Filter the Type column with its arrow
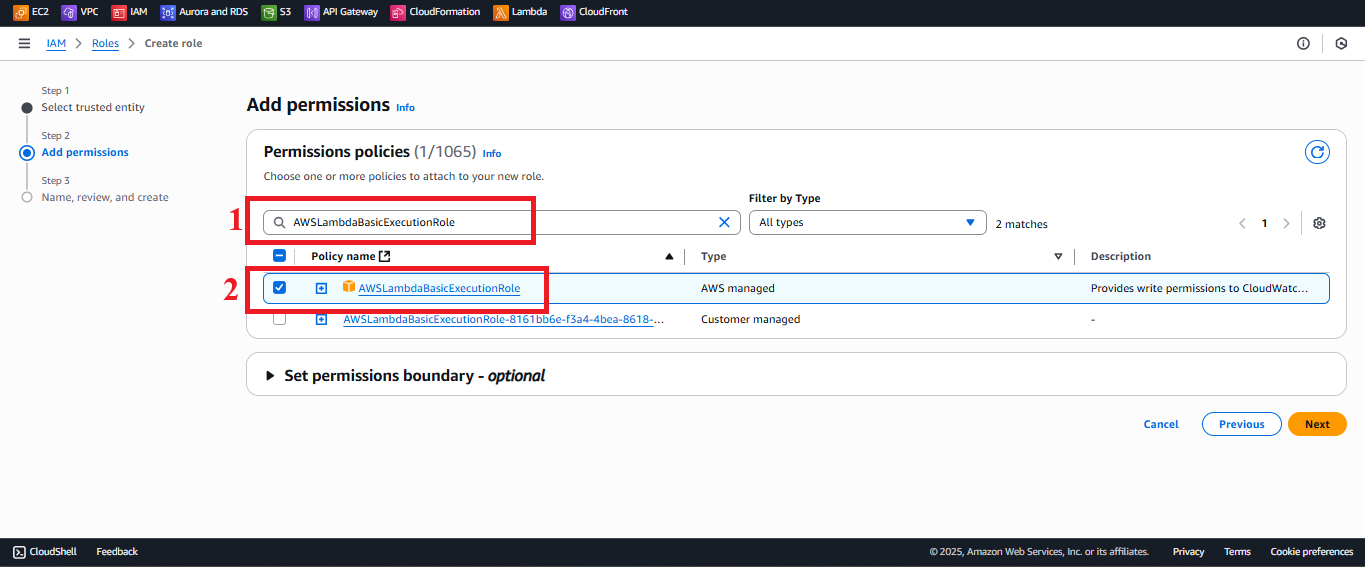The width and height of the screenshot is (1365, 567). [1058, 257]
